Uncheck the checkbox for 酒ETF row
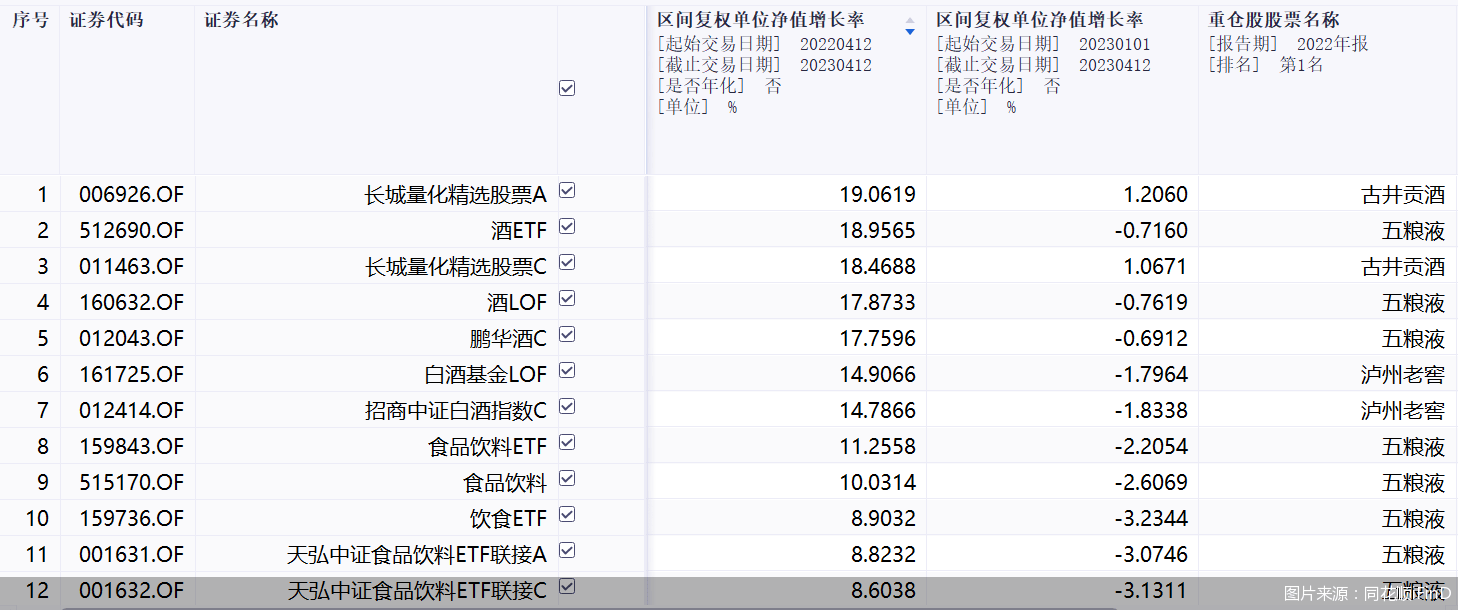The image size is (1458, 610). pyautogui.click(x=567, y=227)
